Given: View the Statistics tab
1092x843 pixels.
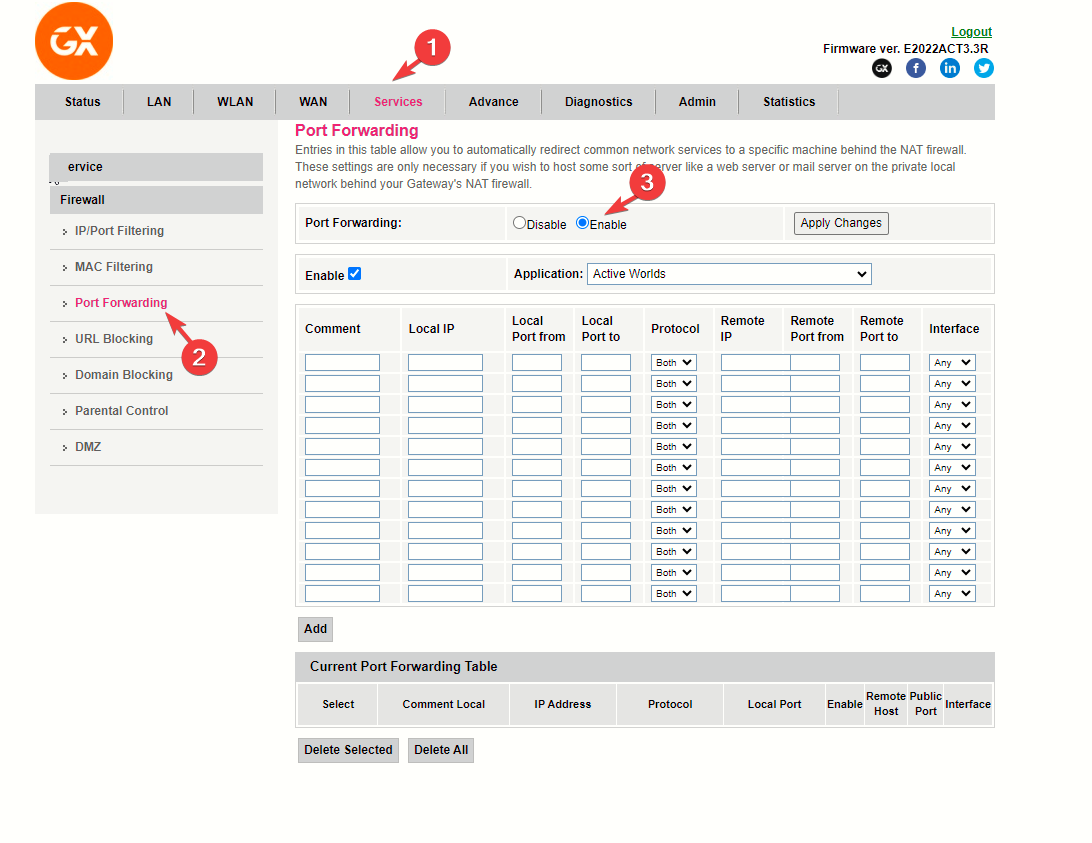Looking at the screenshot, I should [788, 102].
